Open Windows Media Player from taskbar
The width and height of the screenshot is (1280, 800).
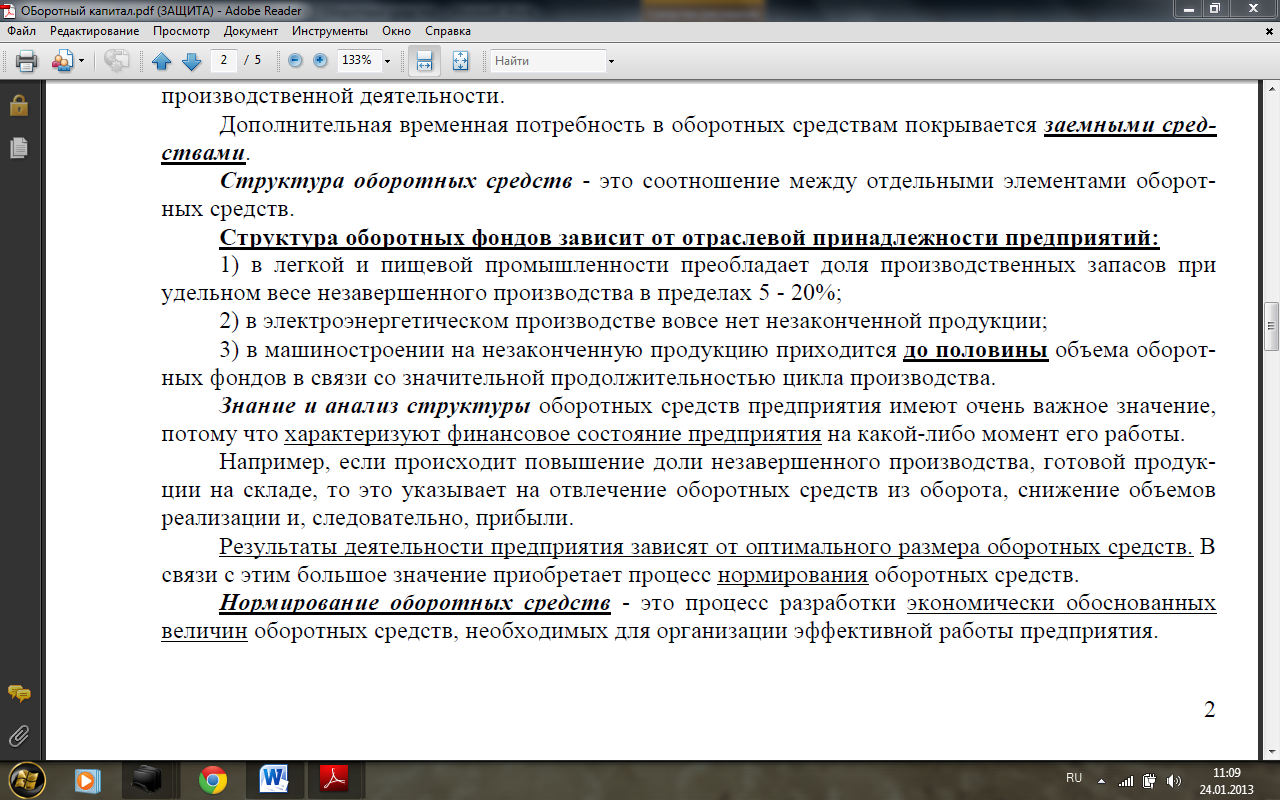pos(88,779)
